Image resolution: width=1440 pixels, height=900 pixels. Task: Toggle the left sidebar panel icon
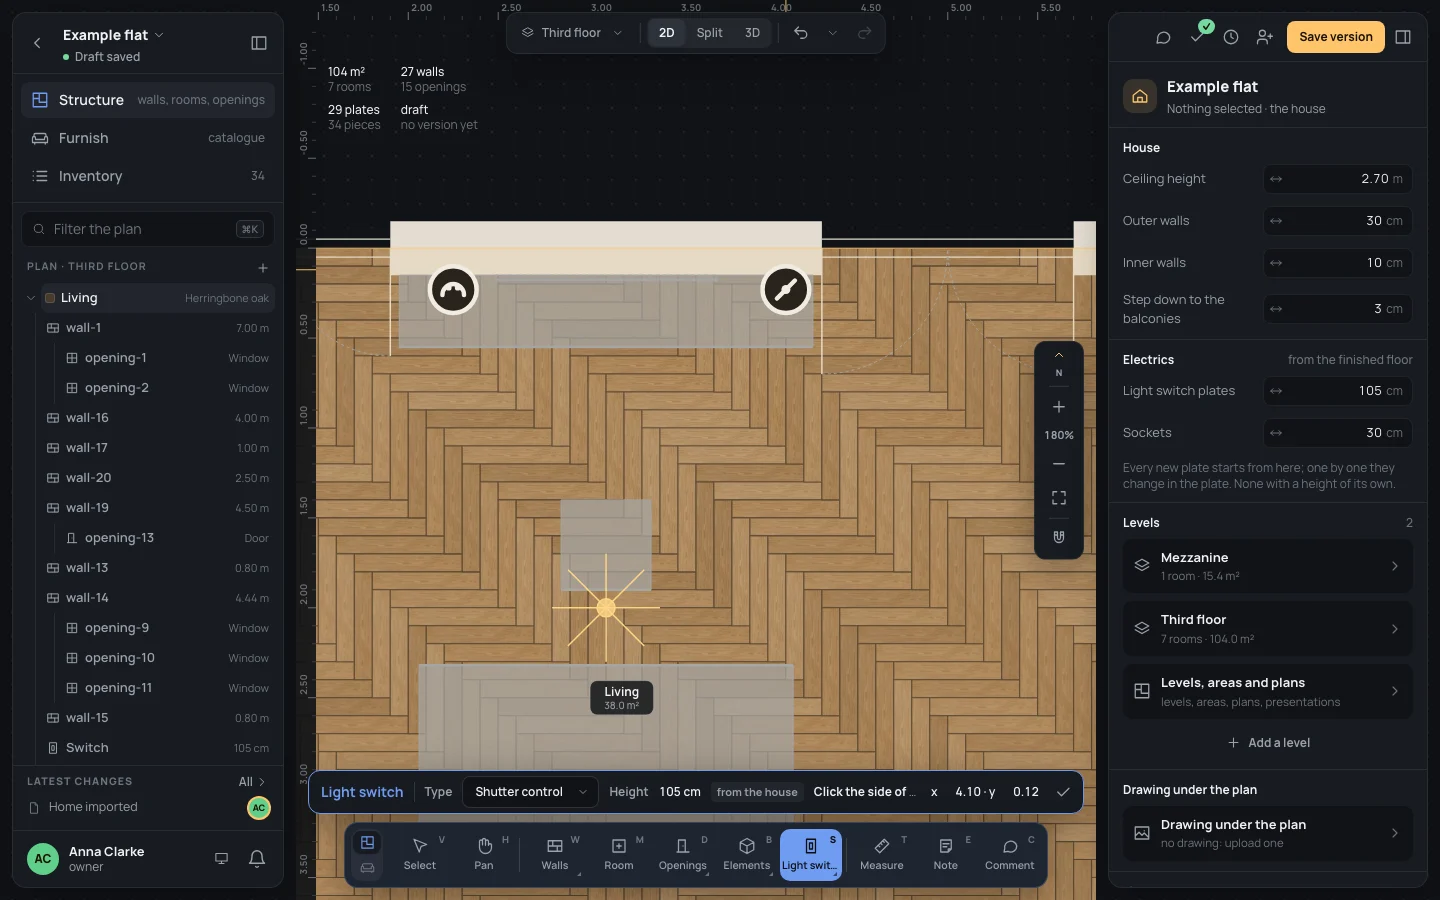[259, 43]
